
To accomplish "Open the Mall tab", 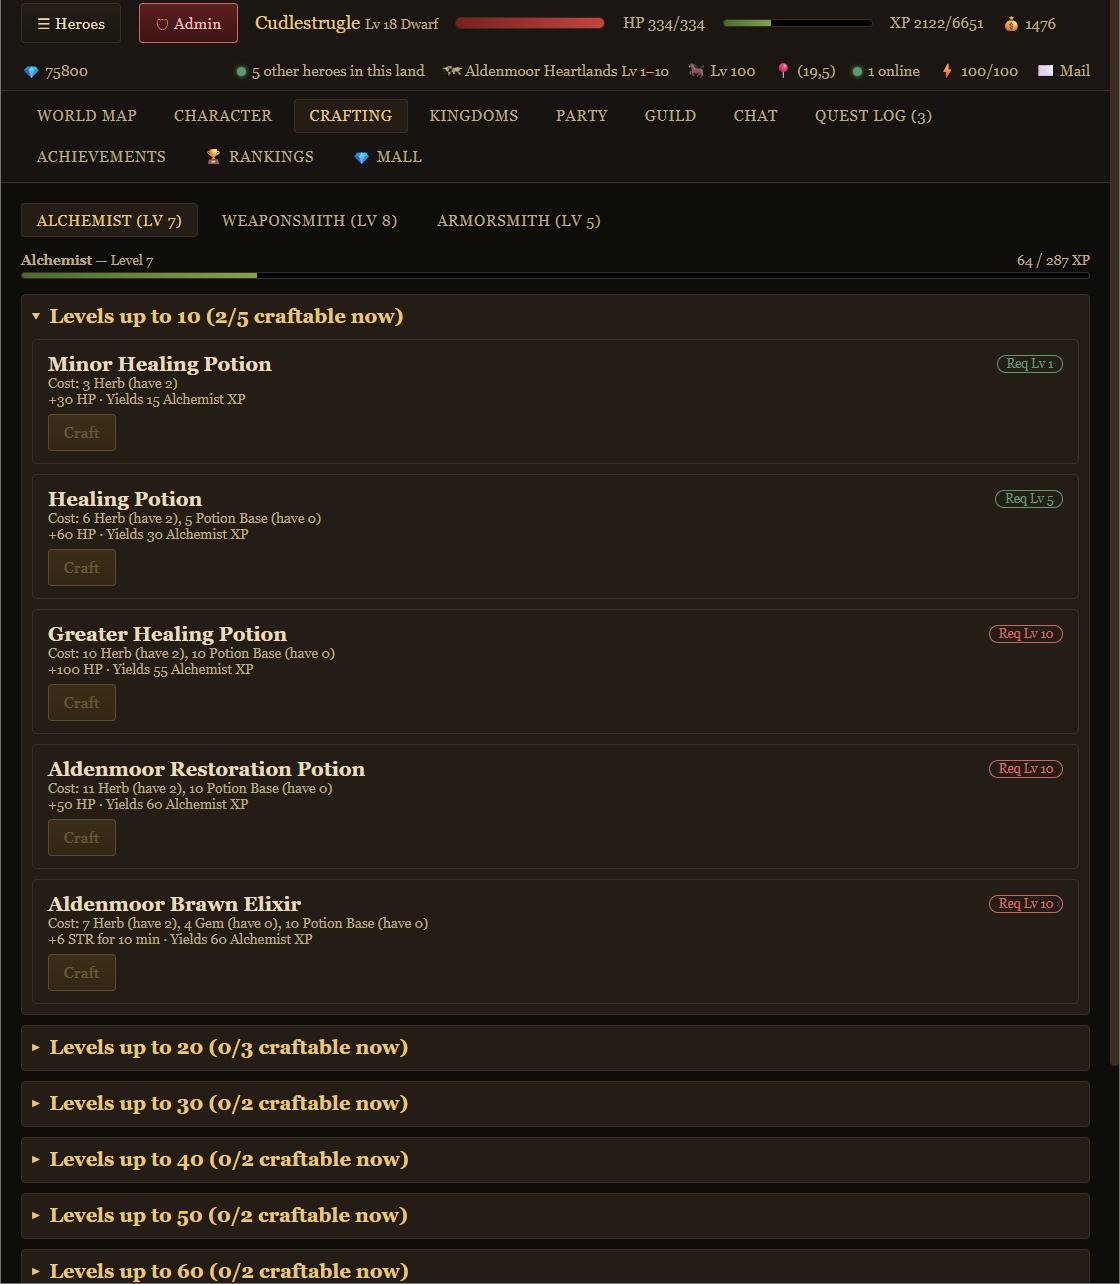I will click(388, 157).
